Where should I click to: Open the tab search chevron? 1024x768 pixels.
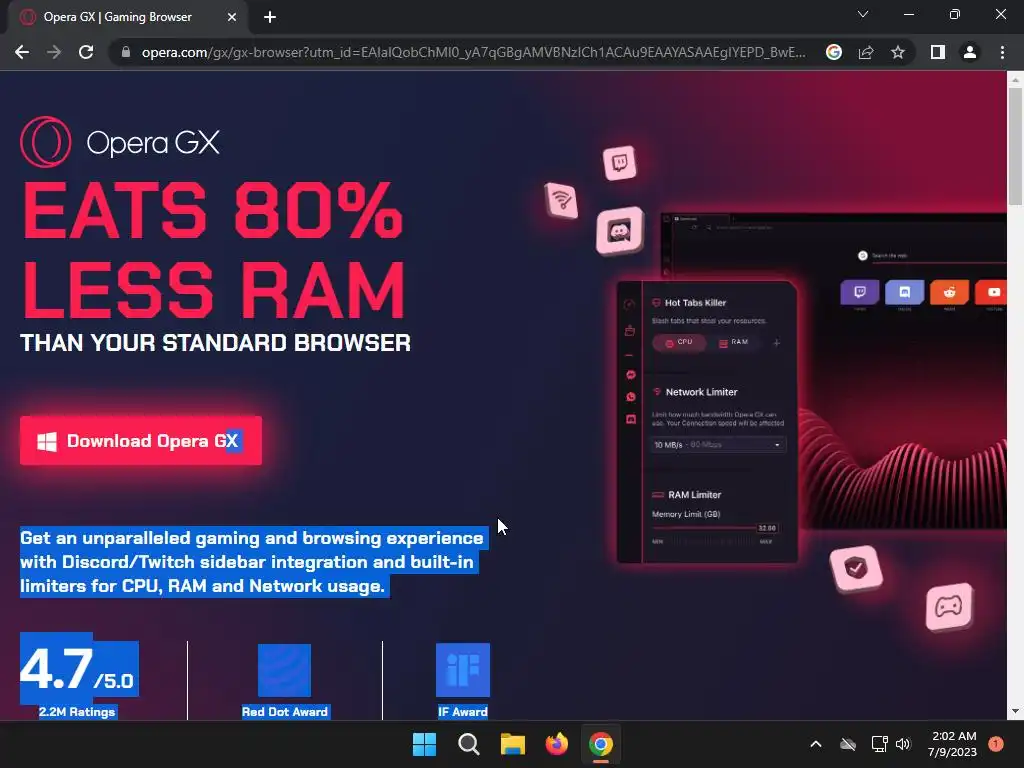coord(863,14)
